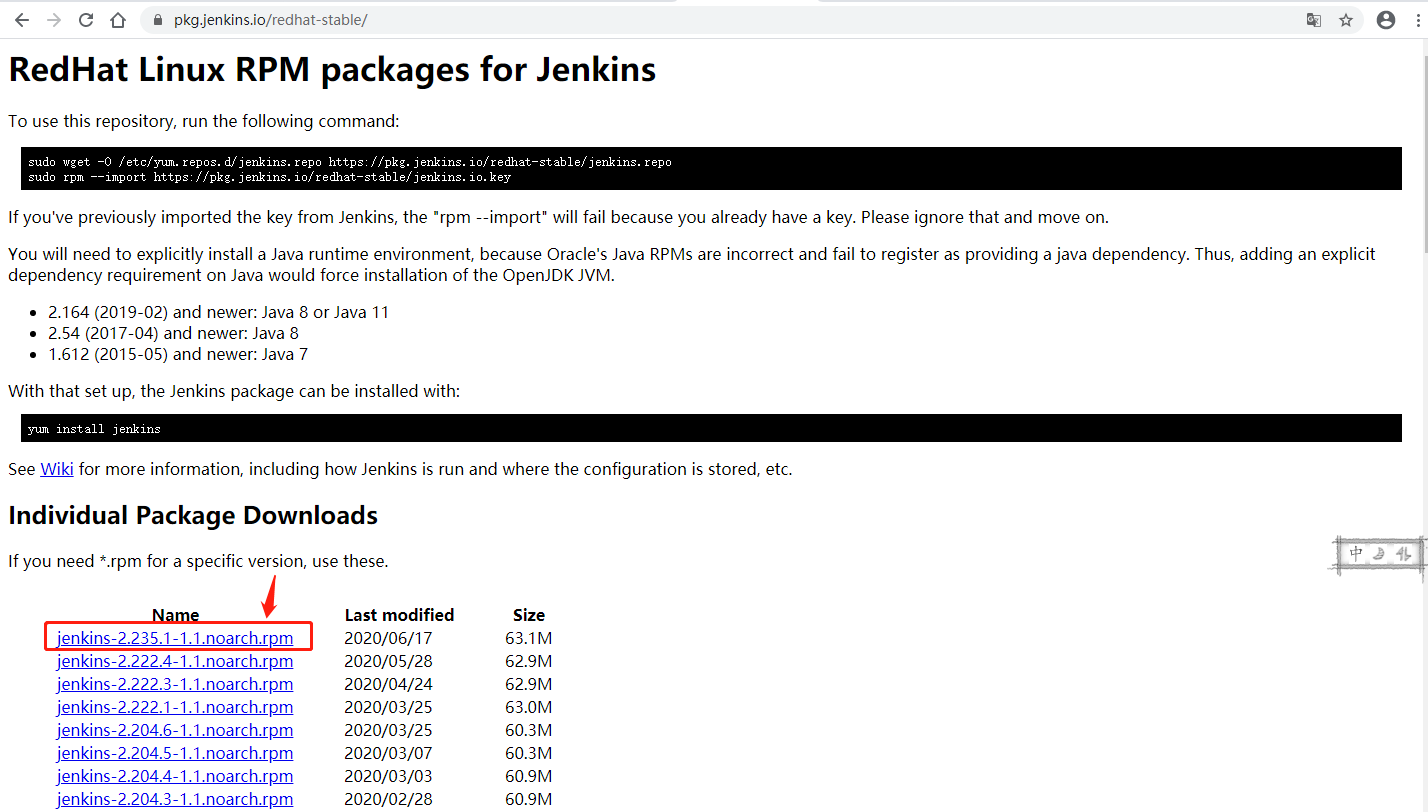Open the Translate this page icon
This screenshot has width=1428, height=812.
[1314, 20]
